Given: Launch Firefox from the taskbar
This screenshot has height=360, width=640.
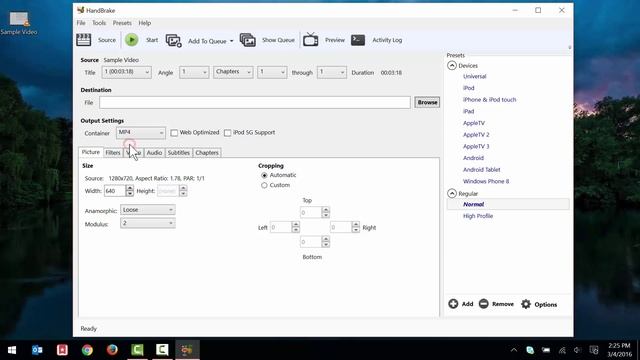Looking at the screenshot, I should [x=112, y=350].
